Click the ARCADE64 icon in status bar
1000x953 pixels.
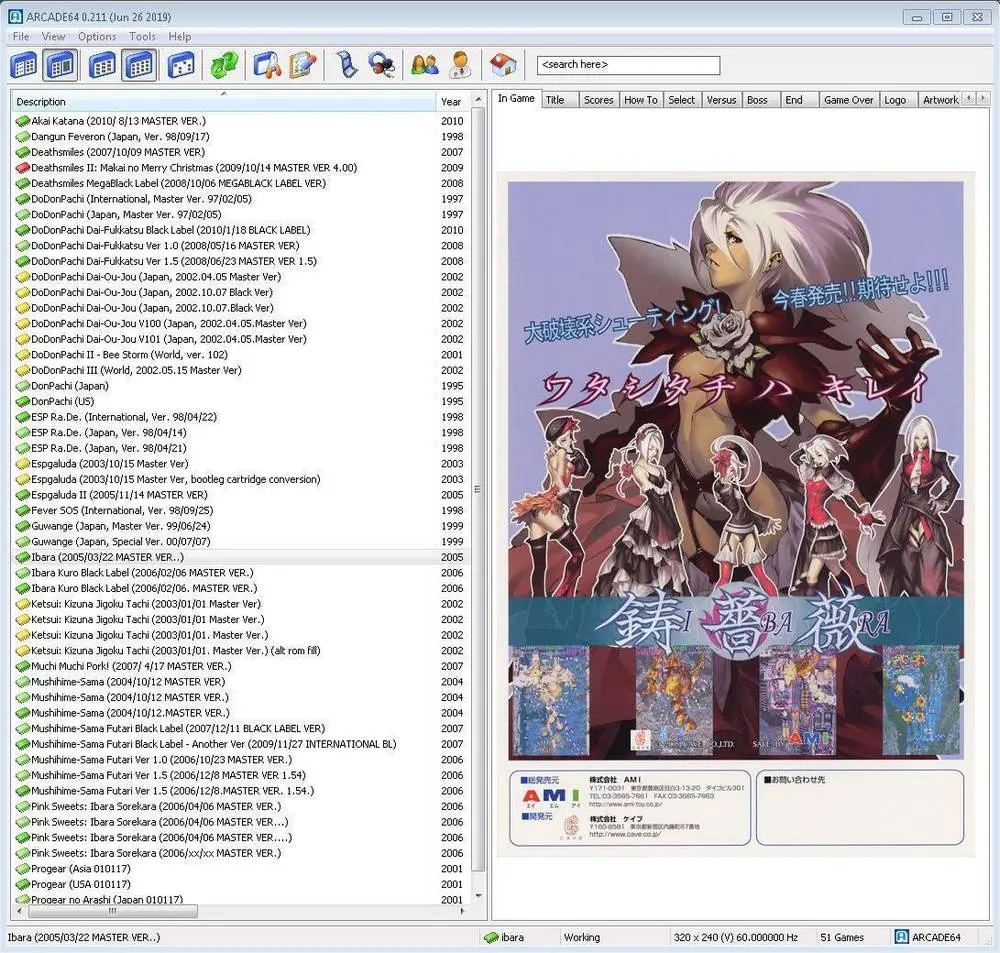pyautogui.click(x=901, y=937)
